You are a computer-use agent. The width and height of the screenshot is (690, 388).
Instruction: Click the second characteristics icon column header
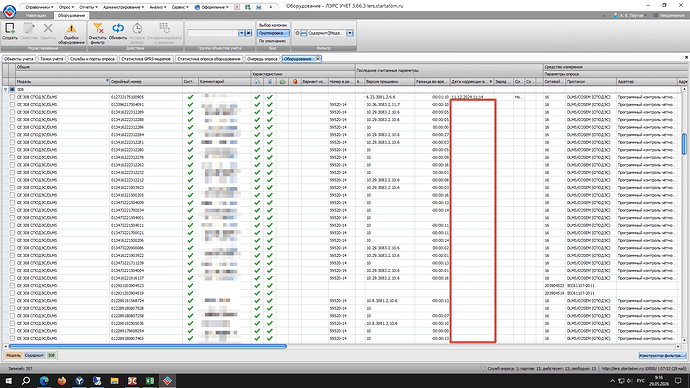coord(270,81)
